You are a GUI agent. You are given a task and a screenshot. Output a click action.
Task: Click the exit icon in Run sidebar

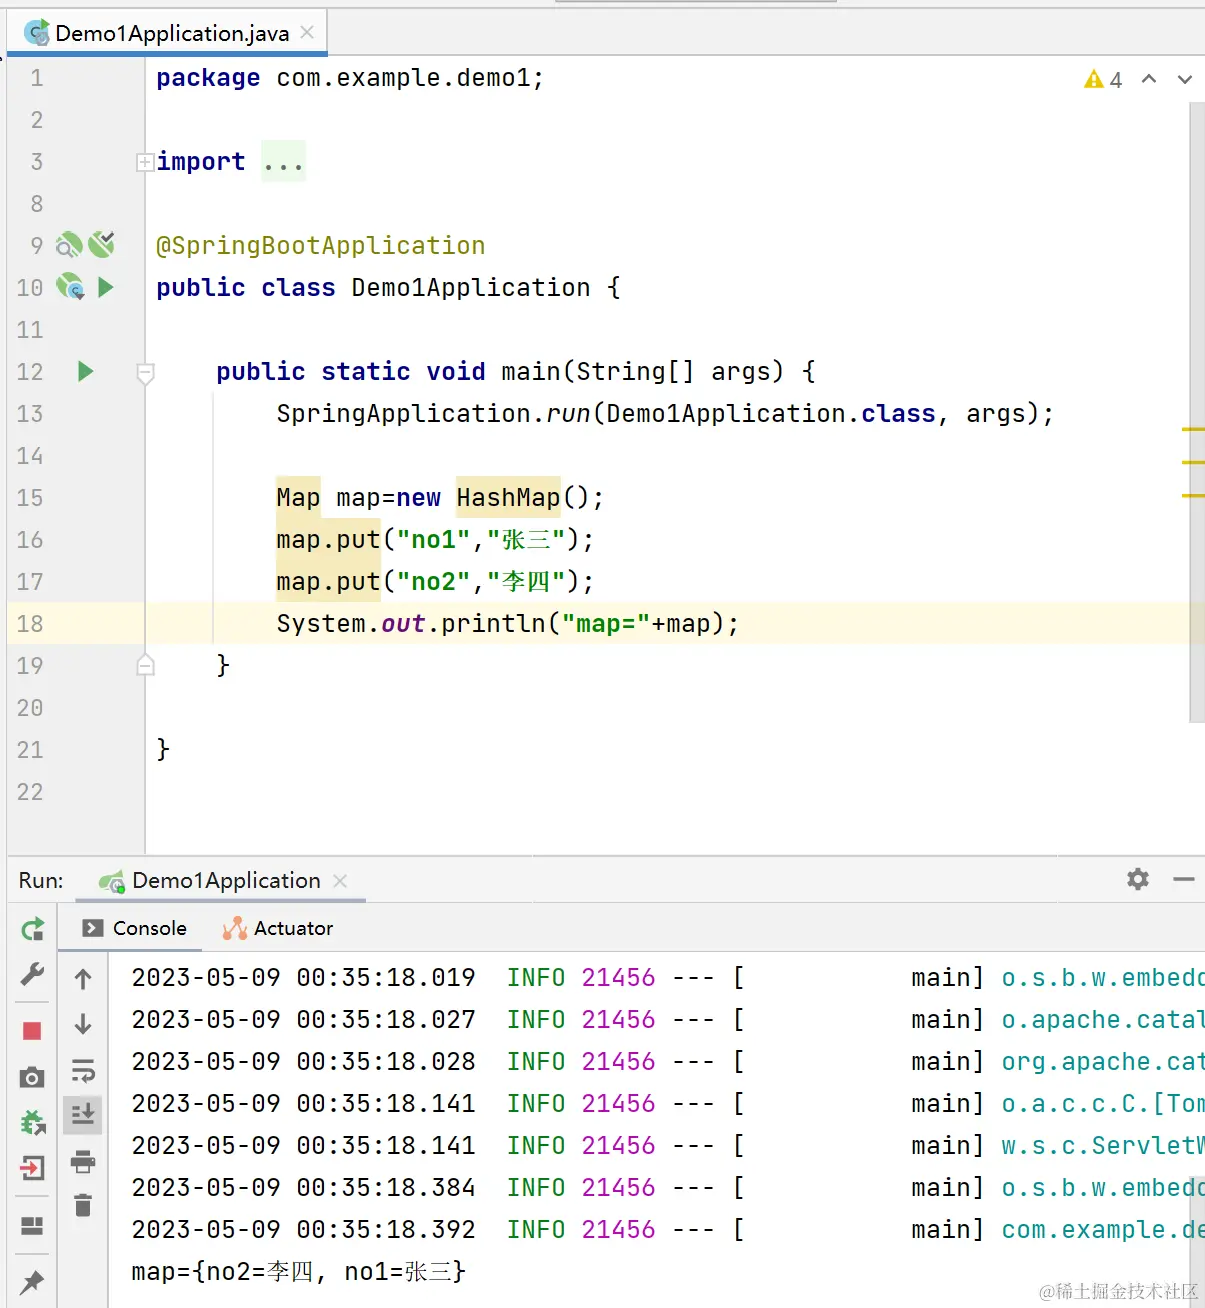[x=32, y=1168]
